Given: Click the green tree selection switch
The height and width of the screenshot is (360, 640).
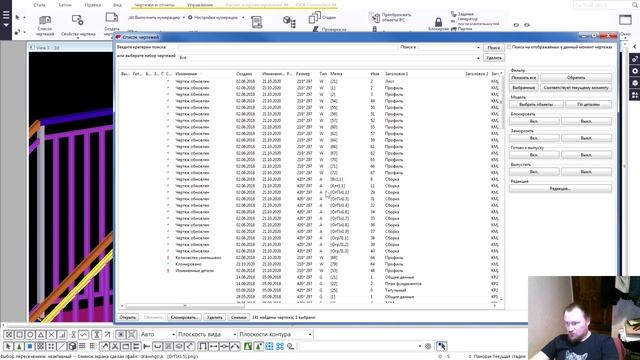Looking at the screenshot, I should [19, 346].
